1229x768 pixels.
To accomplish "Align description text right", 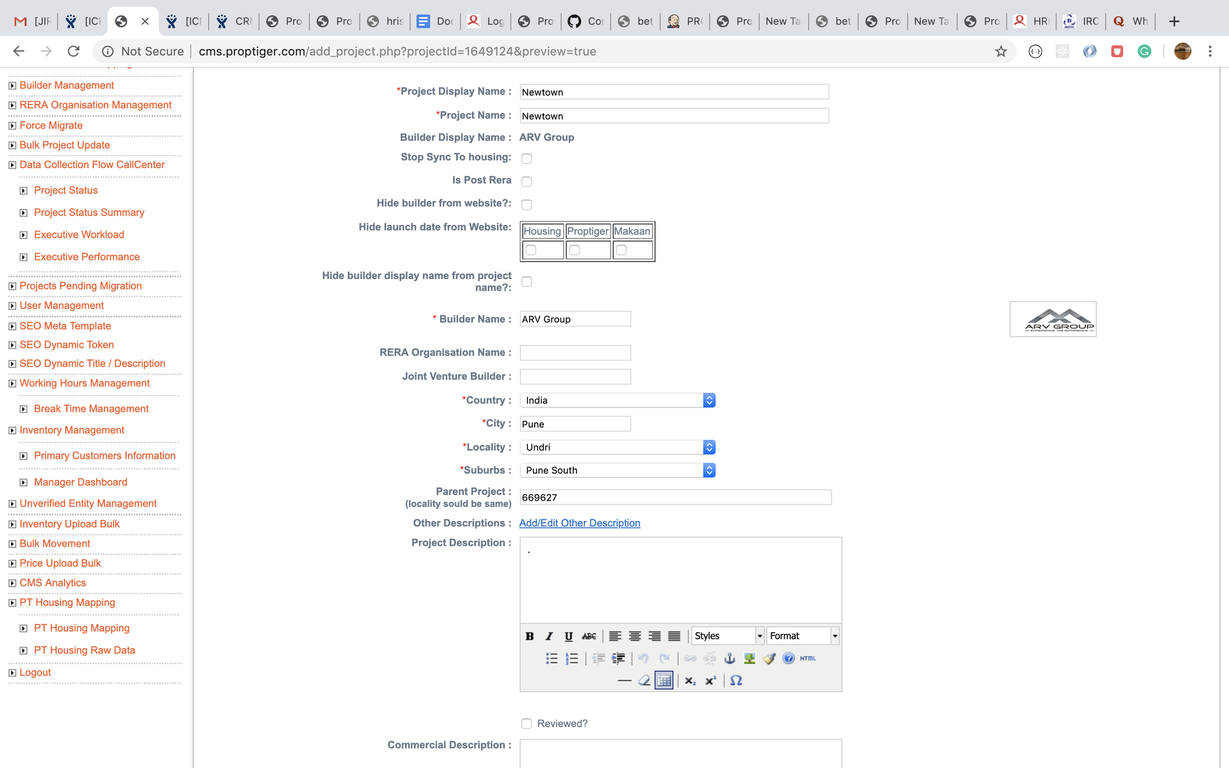I will tap(655, 636).
